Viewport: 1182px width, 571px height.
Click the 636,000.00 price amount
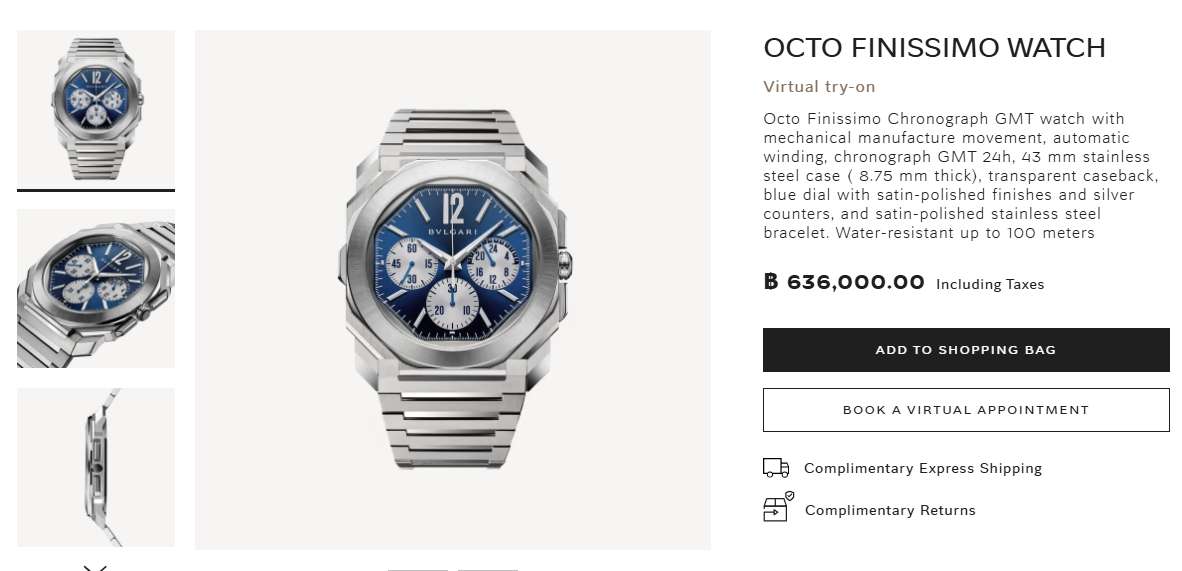point(855,282)
